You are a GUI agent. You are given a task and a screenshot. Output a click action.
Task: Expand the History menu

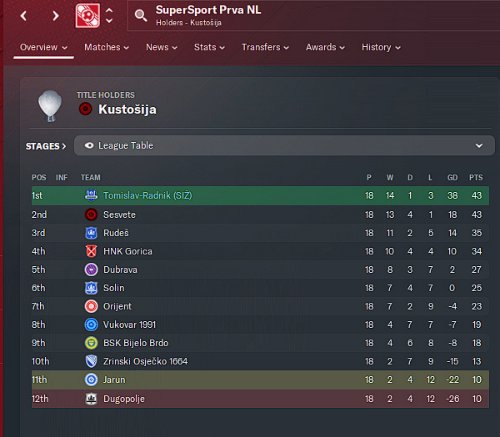coord(381,47)
